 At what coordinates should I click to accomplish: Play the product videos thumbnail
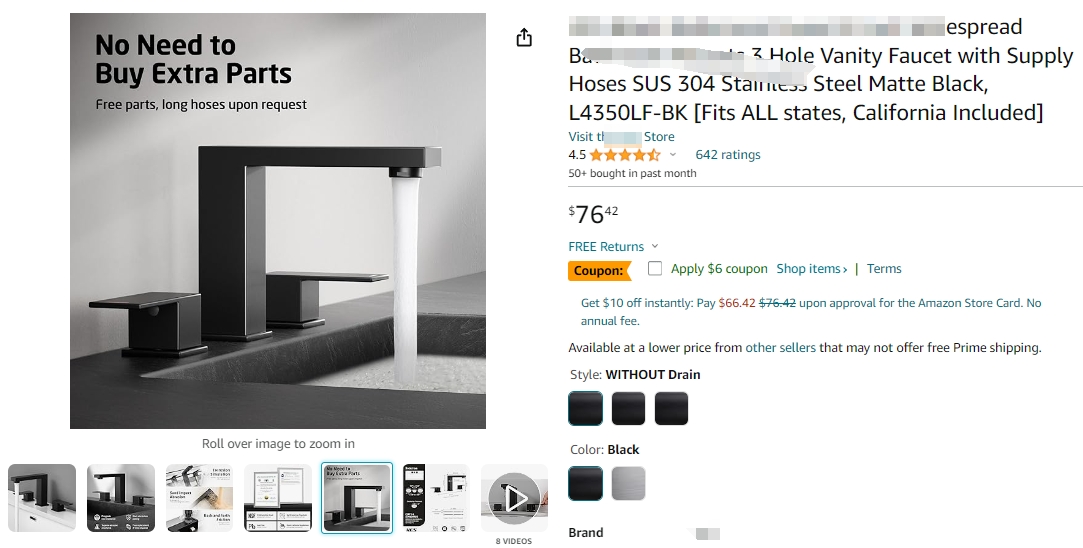(515, 498)
